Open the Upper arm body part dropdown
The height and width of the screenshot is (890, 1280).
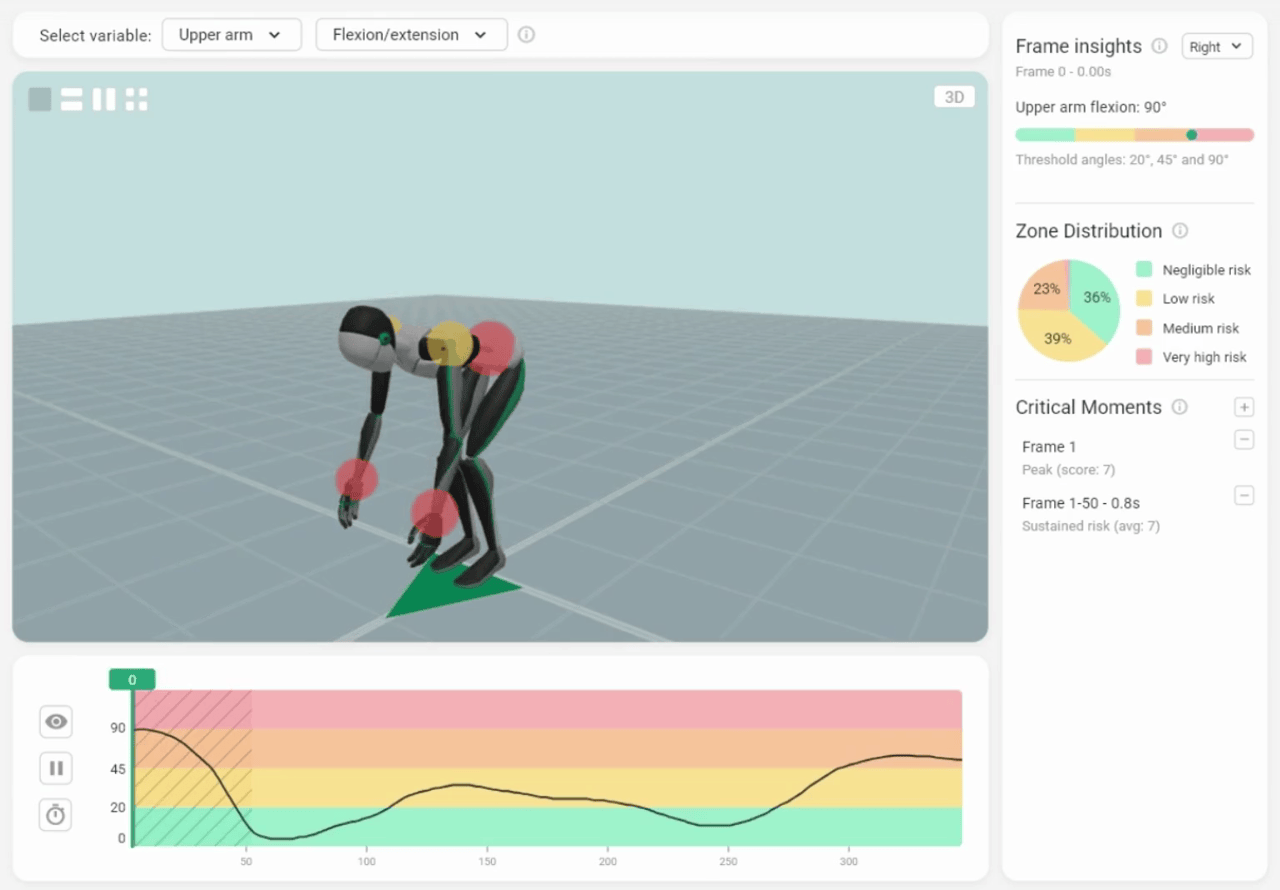click(231, 35)
